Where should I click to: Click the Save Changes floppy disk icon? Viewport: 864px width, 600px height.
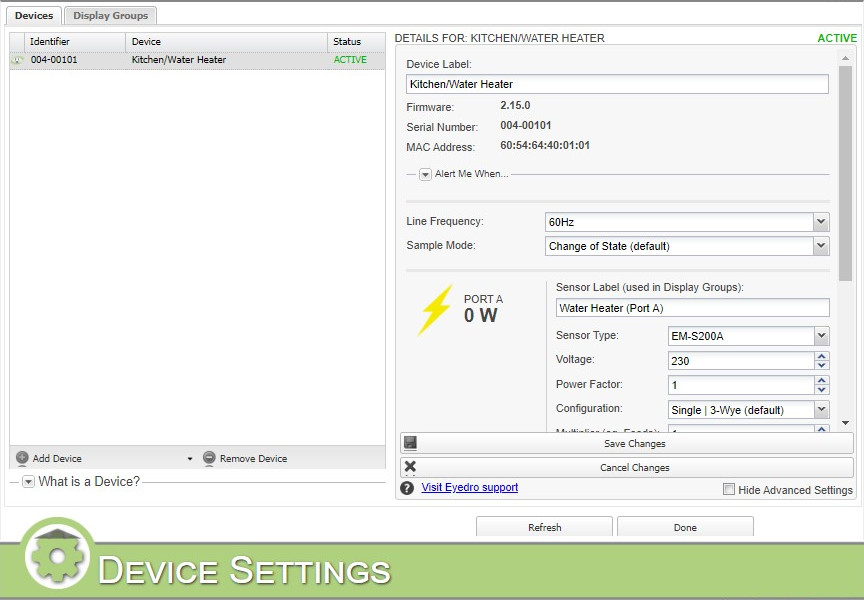(x=410, y=443)
